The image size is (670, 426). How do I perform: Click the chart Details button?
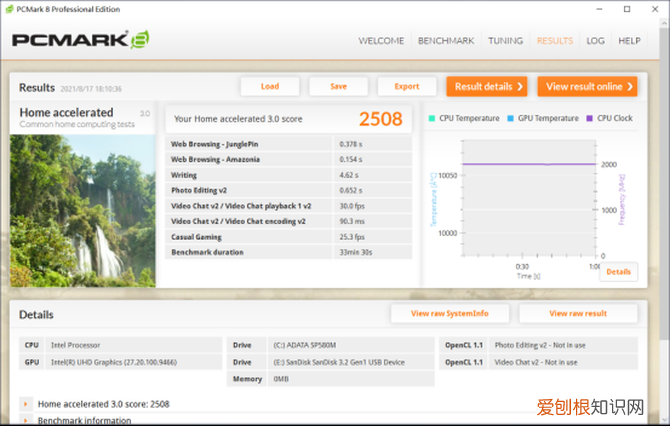pos(618,272)
